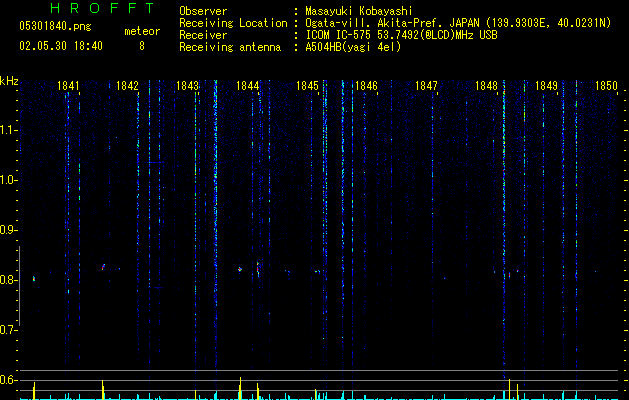Click the meteor echo just after 1840
This screenshot has width=629, height=400.
(x=34, y=278)
